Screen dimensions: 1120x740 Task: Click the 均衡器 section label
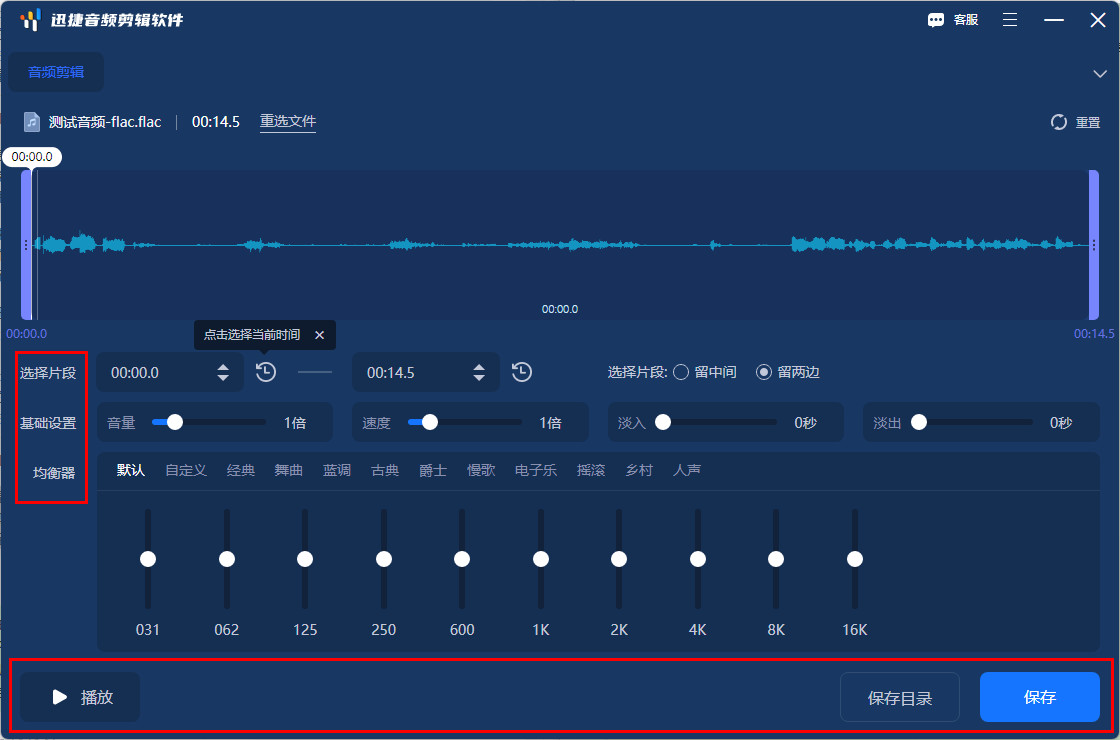coord(54,473)
